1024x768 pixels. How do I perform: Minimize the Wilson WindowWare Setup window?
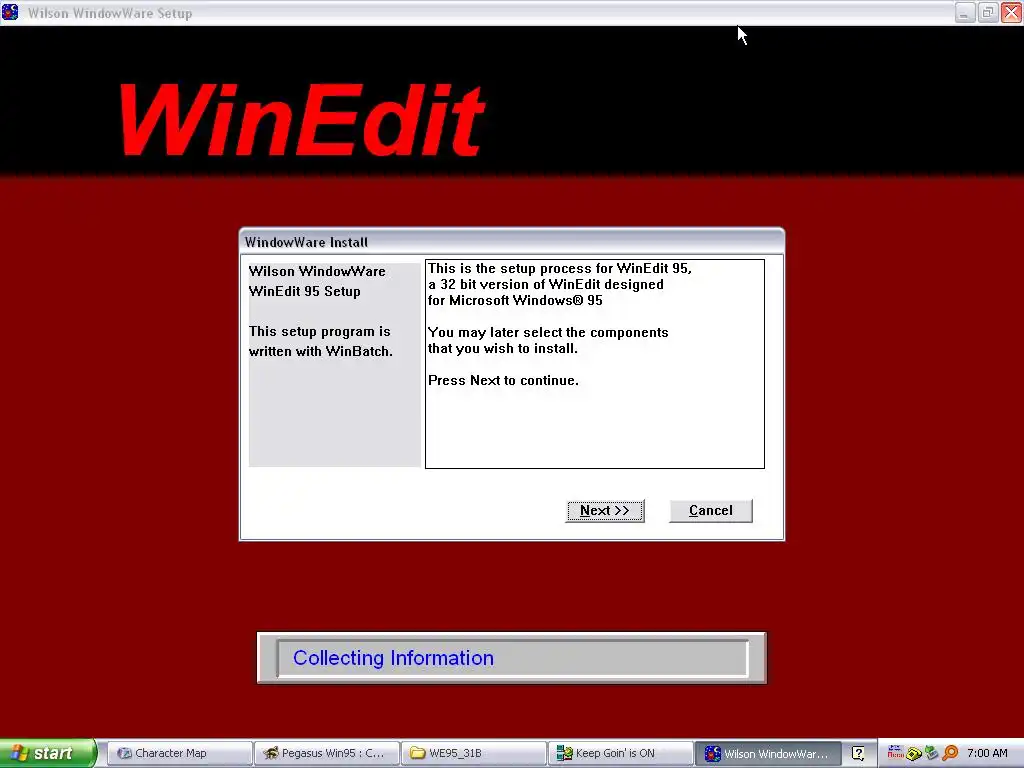tap(965, 12)
